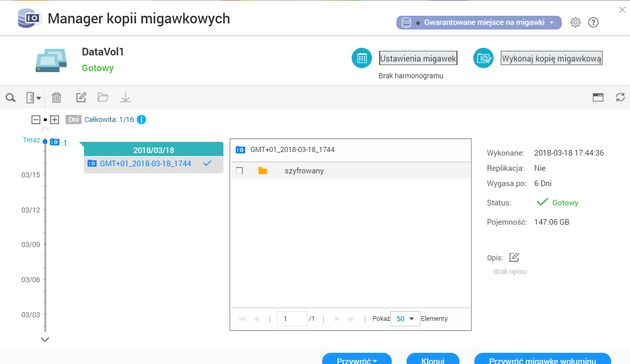Switch view with window layout icon

click(x=598, y=97)
